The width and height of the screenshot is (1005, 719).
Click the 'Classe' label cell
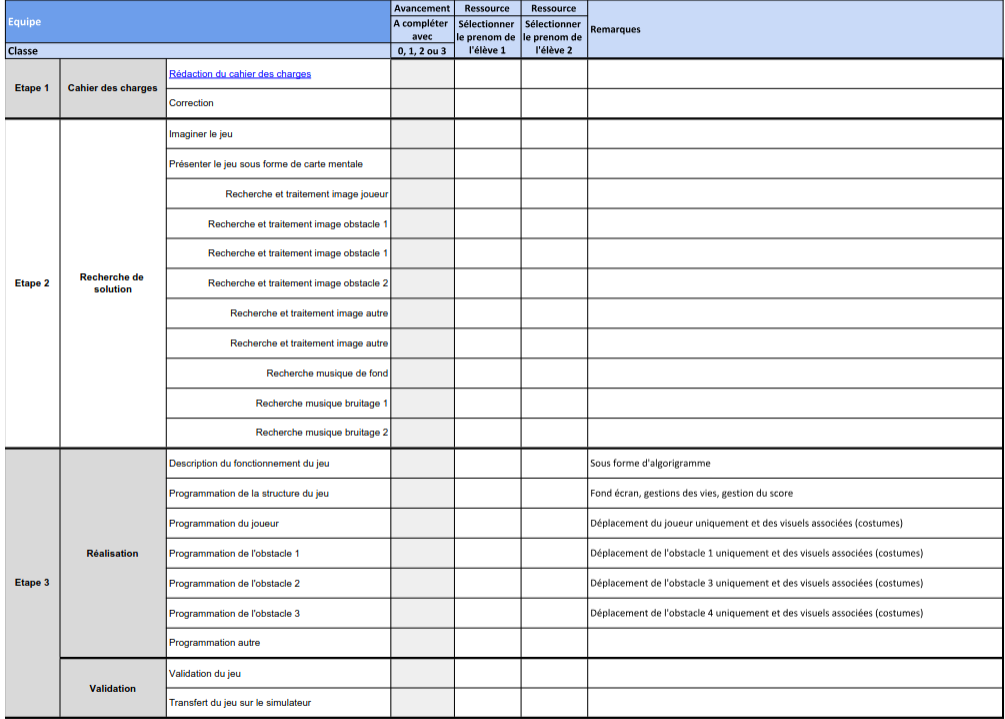point(196,50)
